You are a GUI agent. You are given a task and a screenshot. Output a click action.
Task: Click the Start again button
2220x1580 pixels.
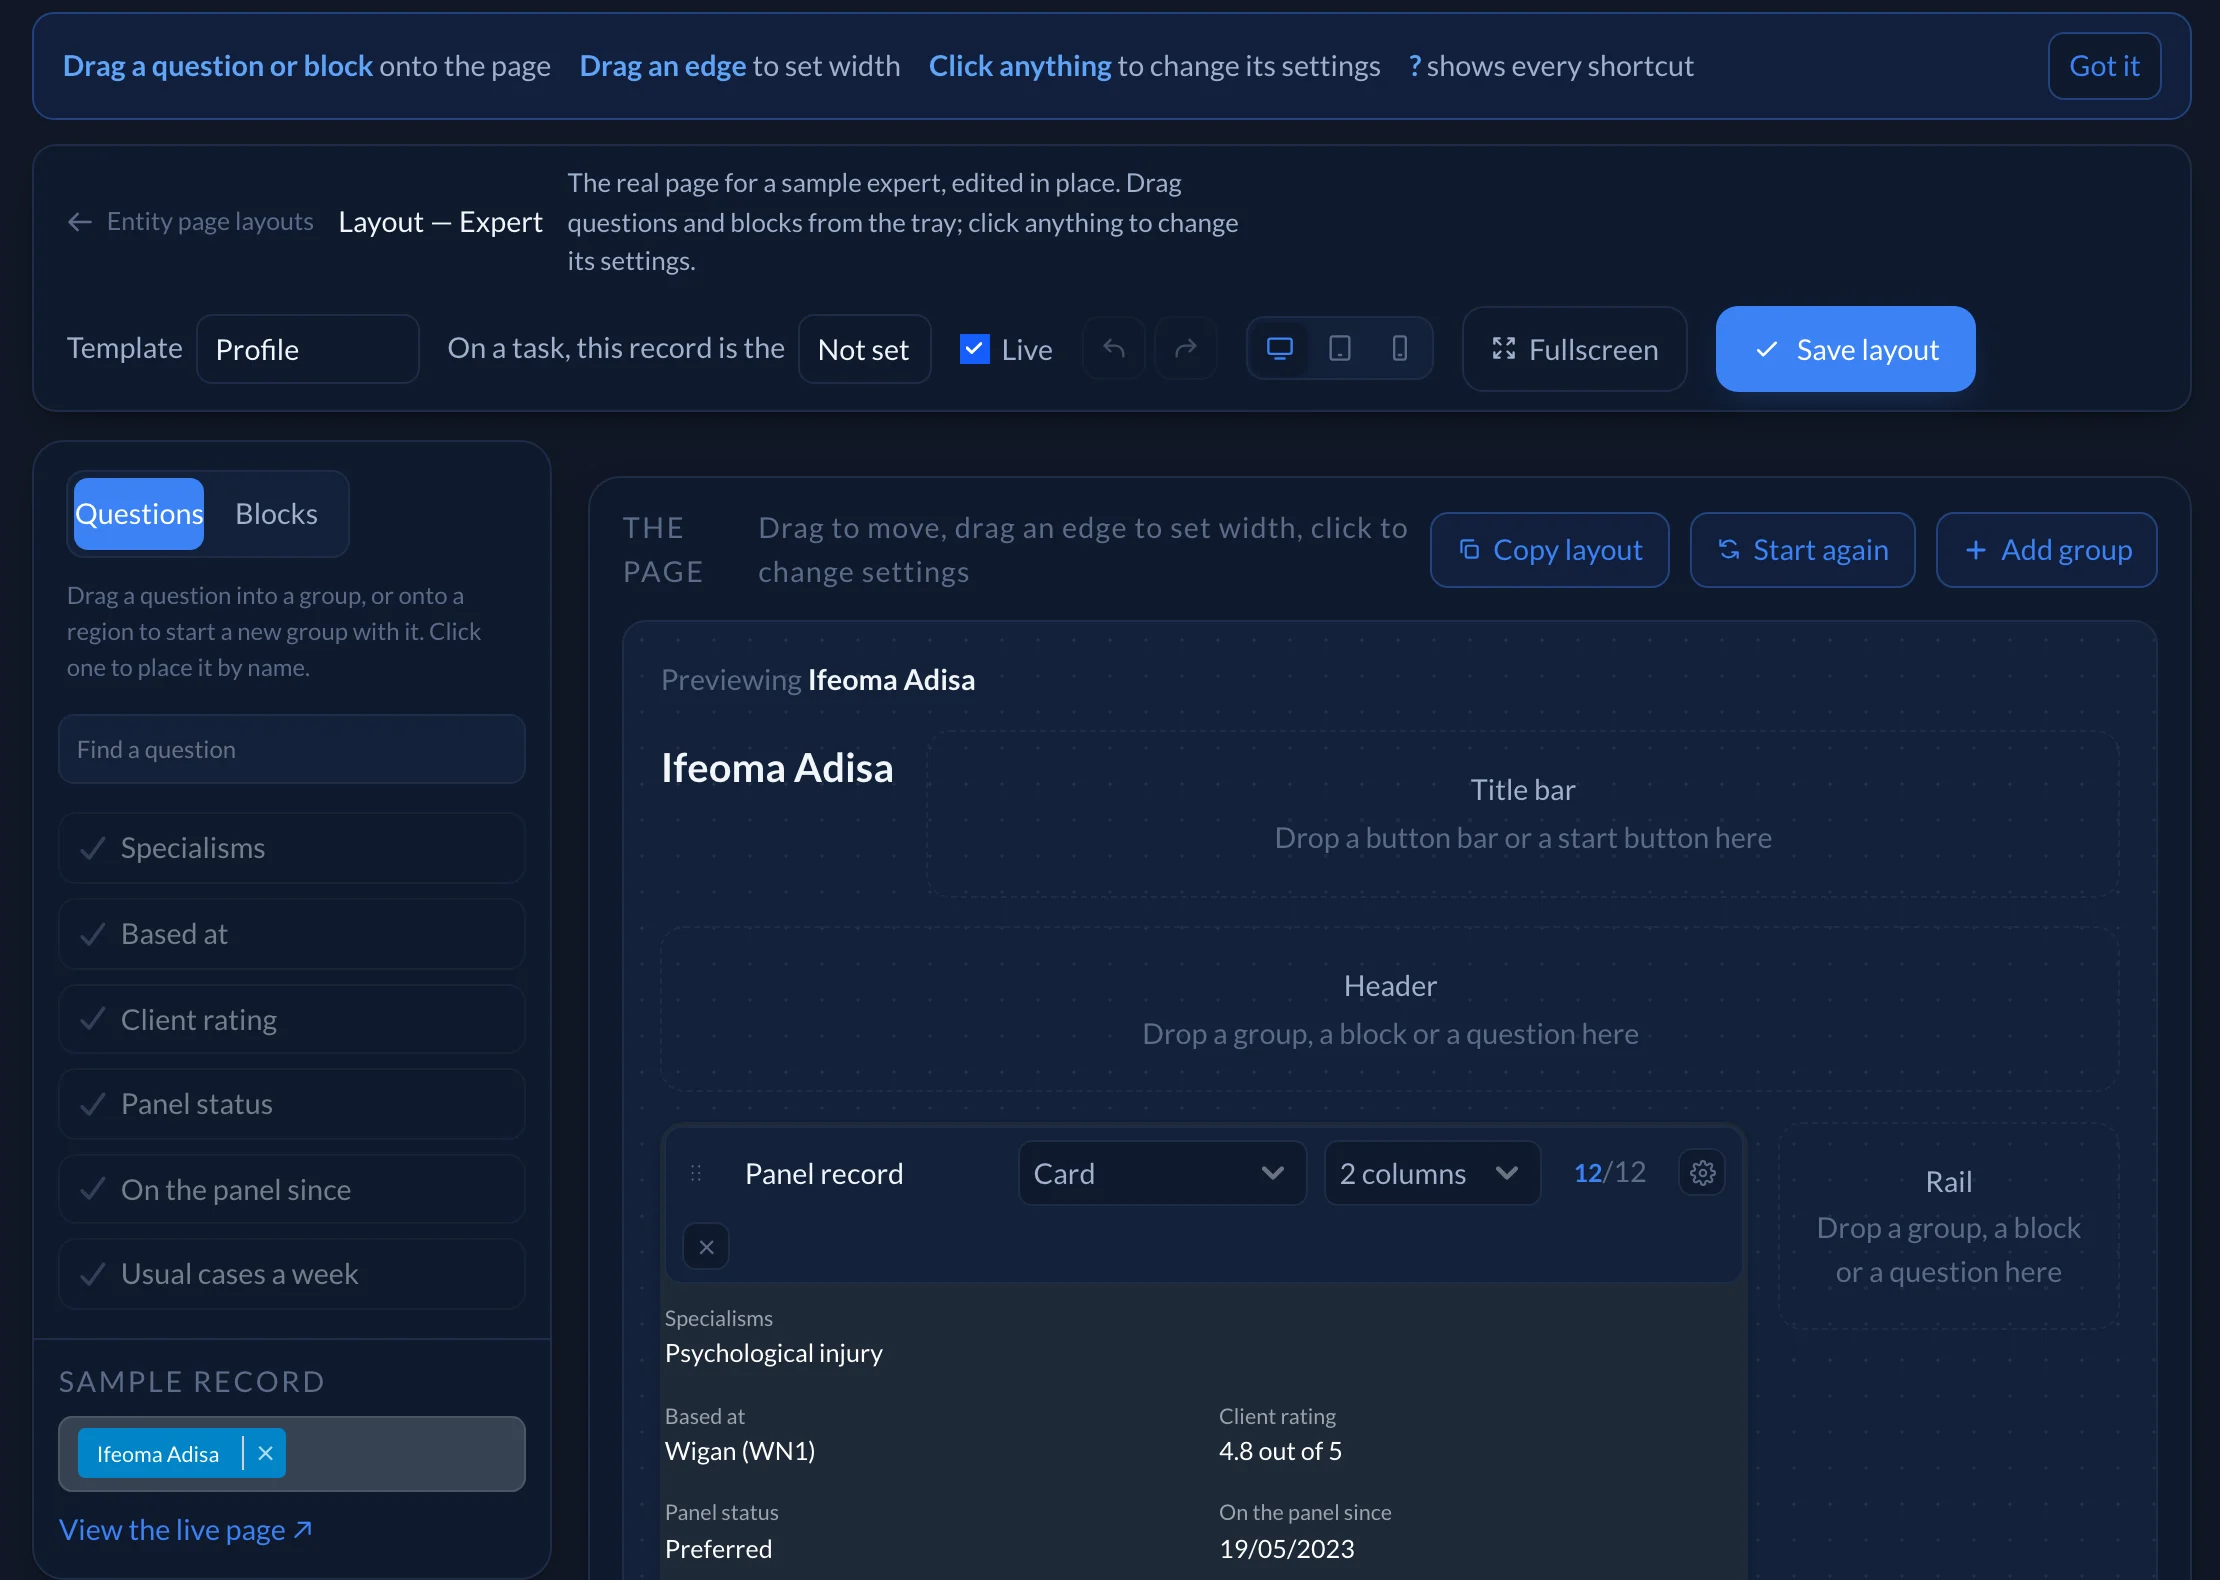[x=1803, y=550]
